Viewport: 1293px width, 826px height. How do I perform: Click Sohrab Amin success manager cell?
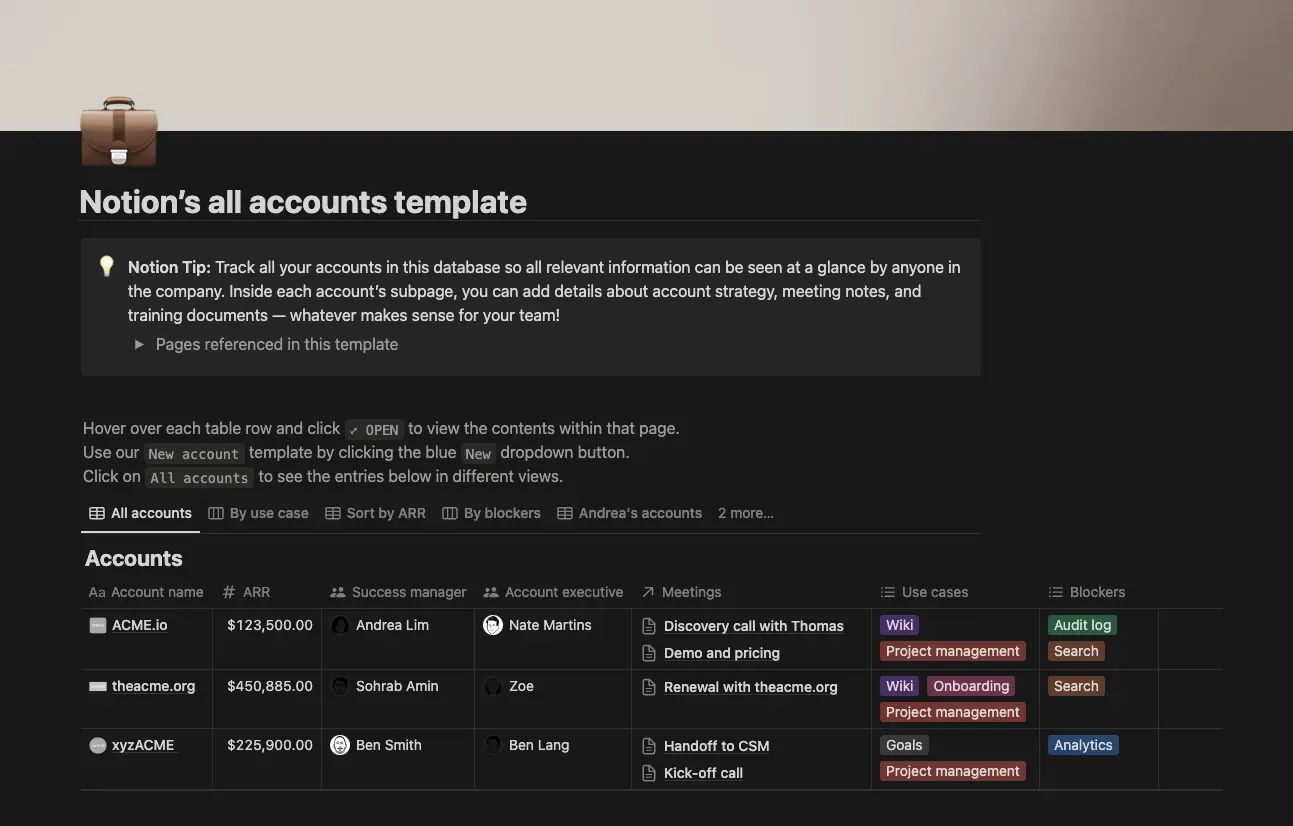coord(398,699)
